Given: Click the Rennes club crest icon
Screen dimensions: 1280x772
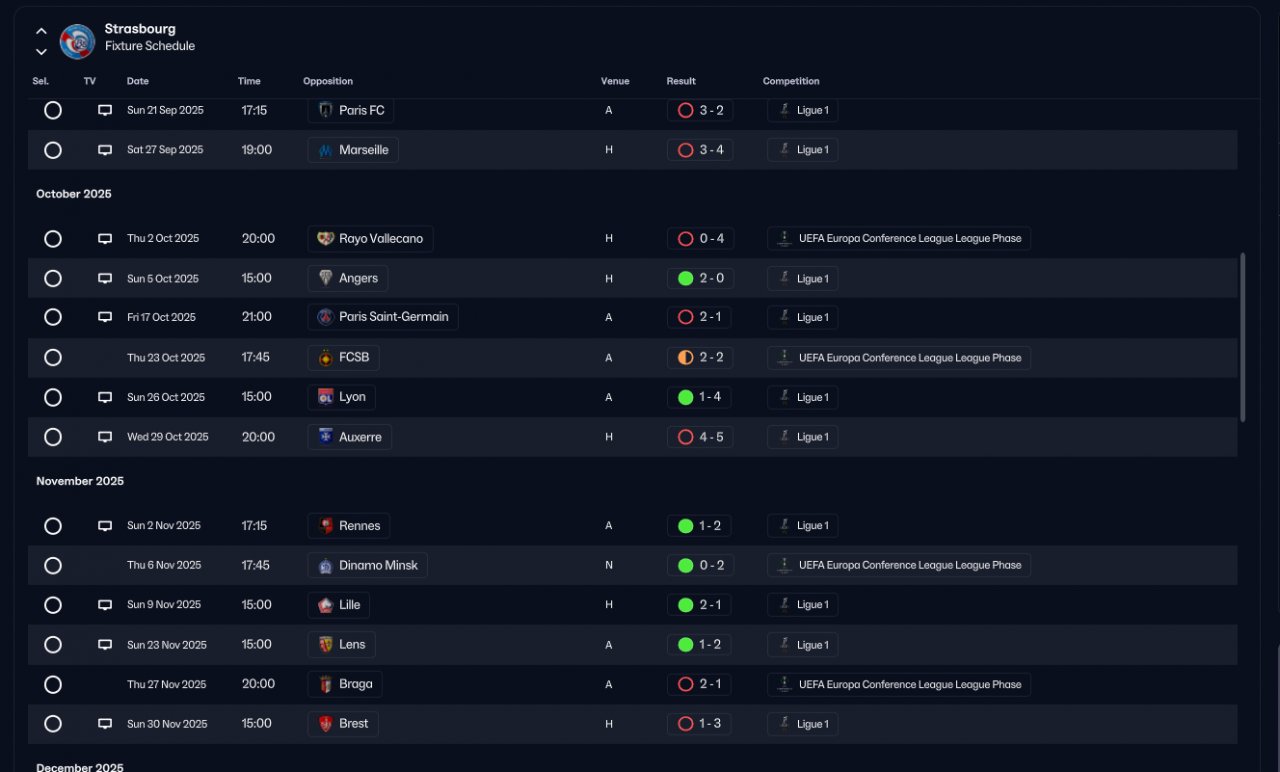Looking at the screenshot, I should (325, 526).
